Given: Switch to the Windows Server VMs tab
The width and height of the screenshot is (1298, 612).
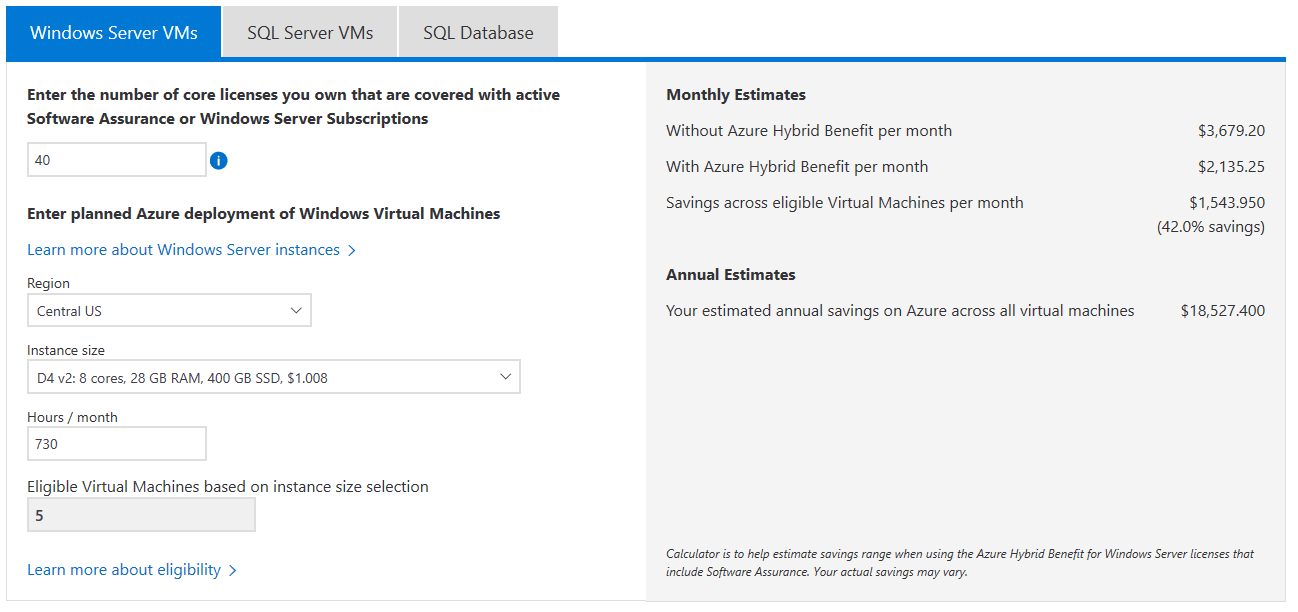Looking at the screenshot, I should [x=114, y=32].
